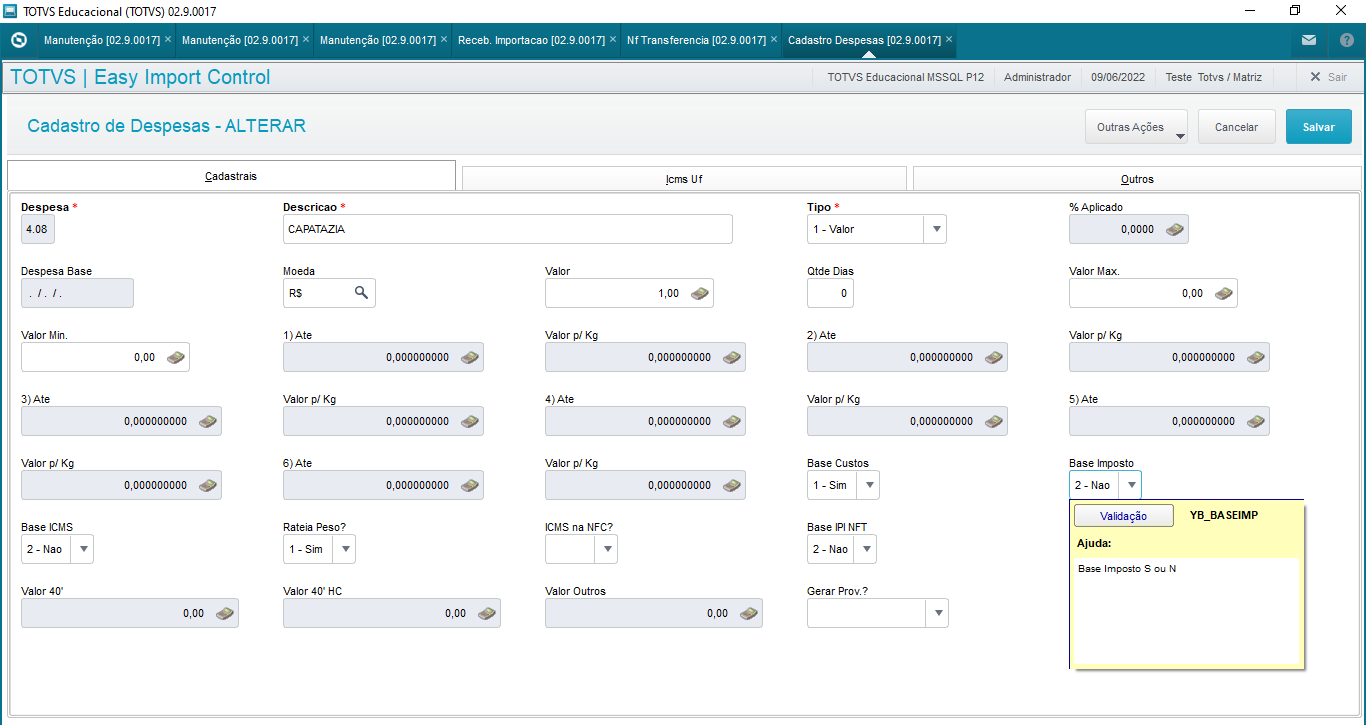
Task: Open the calculator icon in 4) Ate
Action: coord(731,421)
